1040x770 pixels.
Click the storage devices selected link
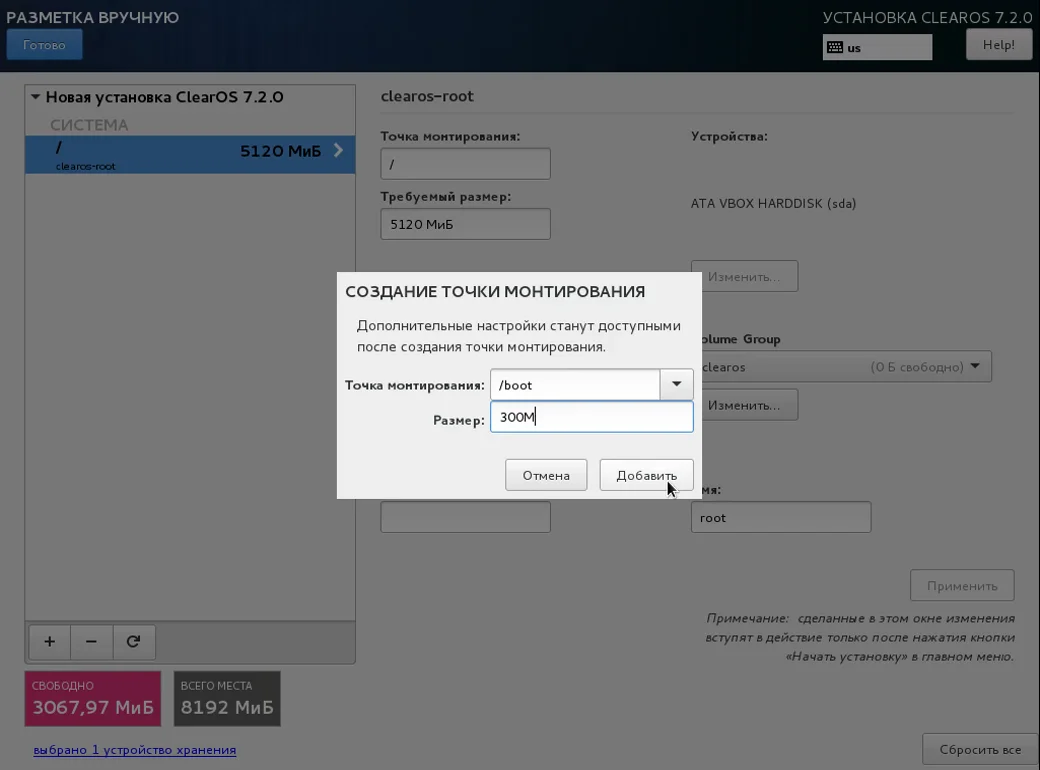tap(135, 750)
